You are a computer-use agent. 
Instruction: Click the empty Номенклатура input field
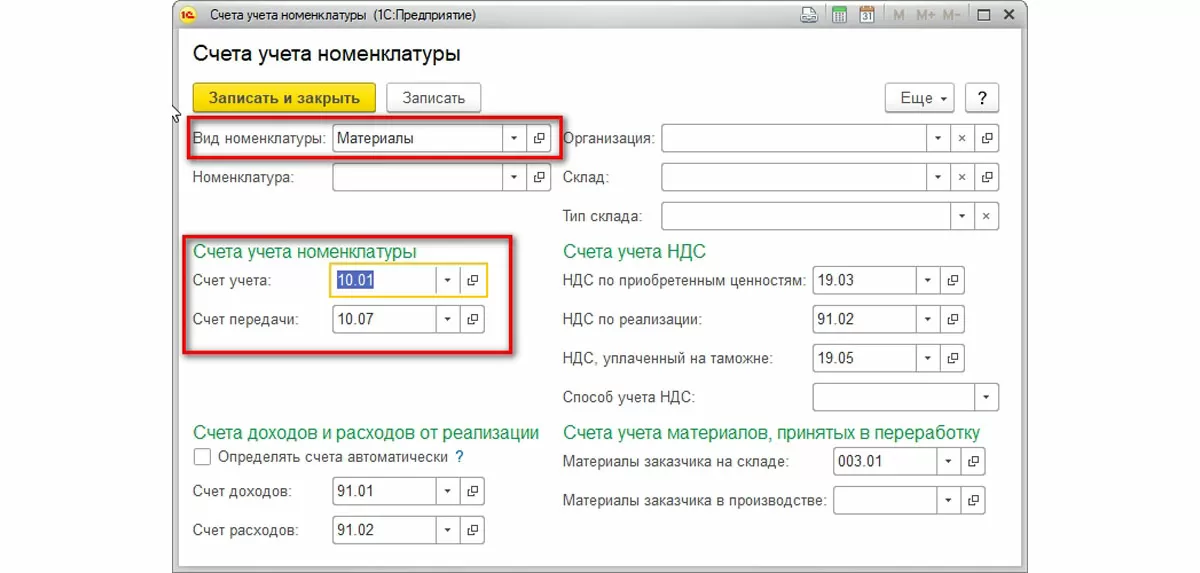417,177
